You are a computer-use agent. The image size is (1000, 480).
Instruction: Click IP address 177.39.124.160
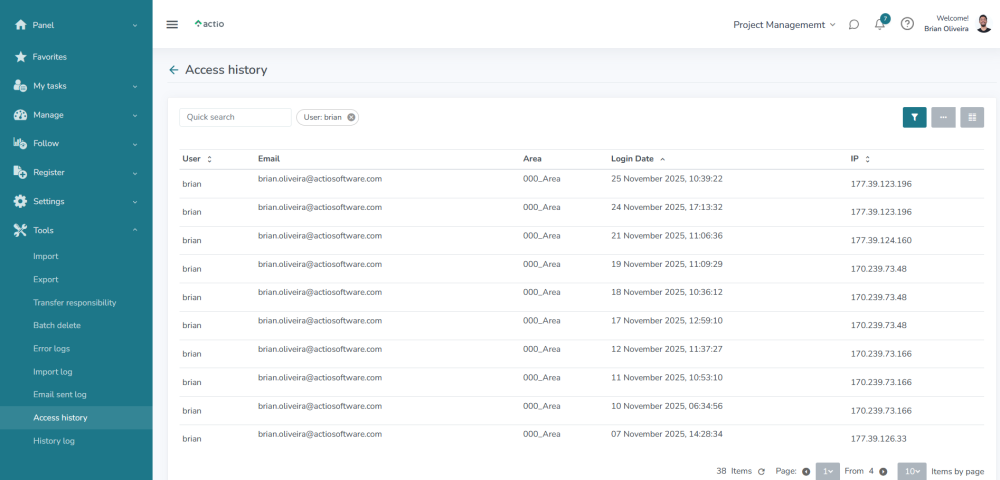coord(881,241)
